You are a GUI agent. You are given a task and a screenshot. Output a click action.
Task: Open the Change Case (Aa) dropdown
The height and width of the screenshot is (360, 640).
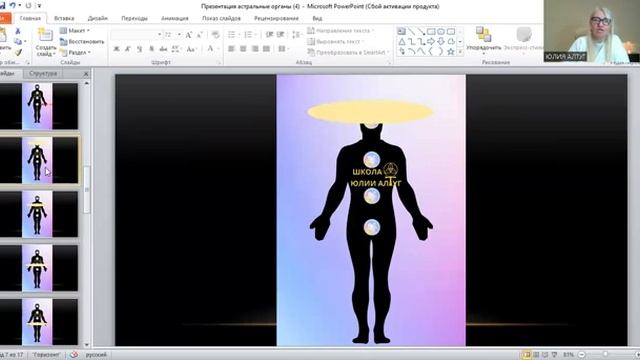tap(191, 49)
